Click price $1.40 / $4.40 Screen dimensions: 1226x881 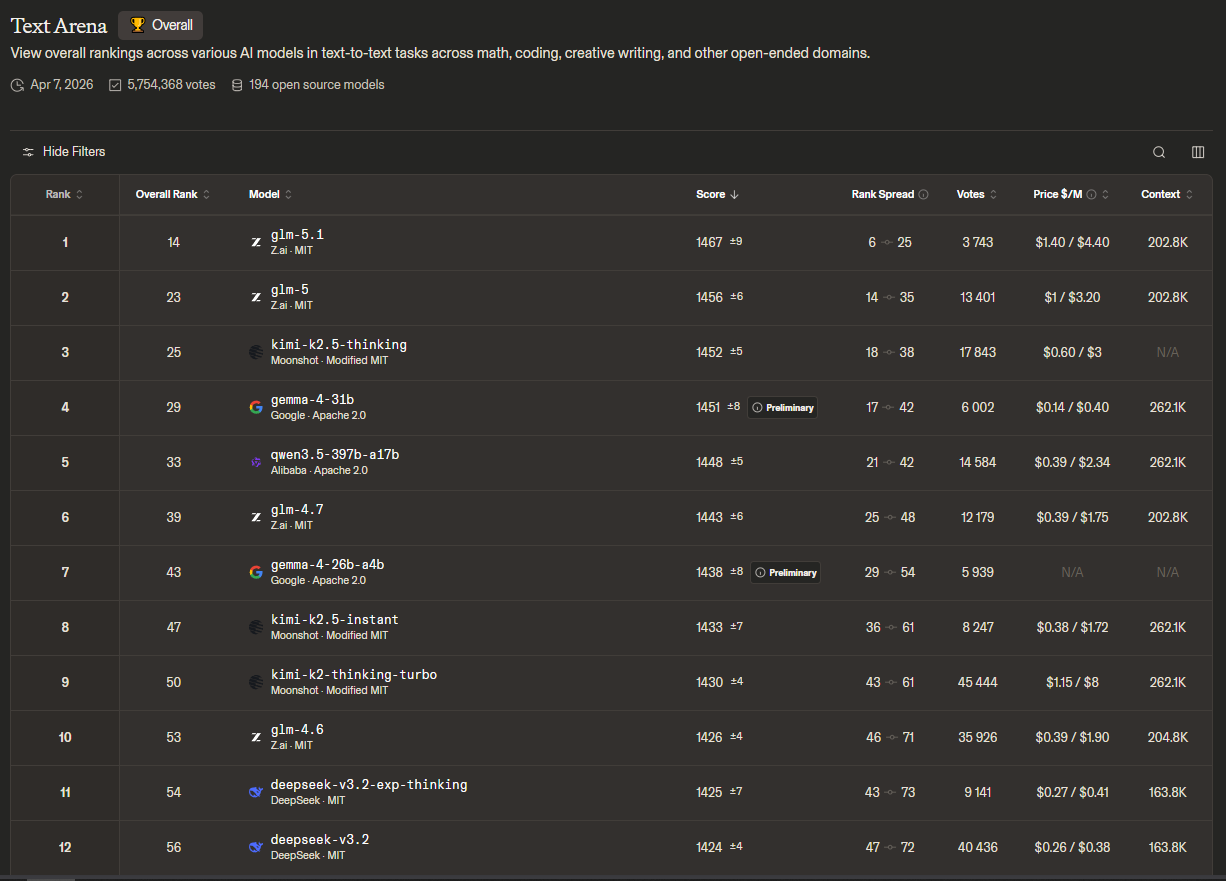pos(1072,243)
